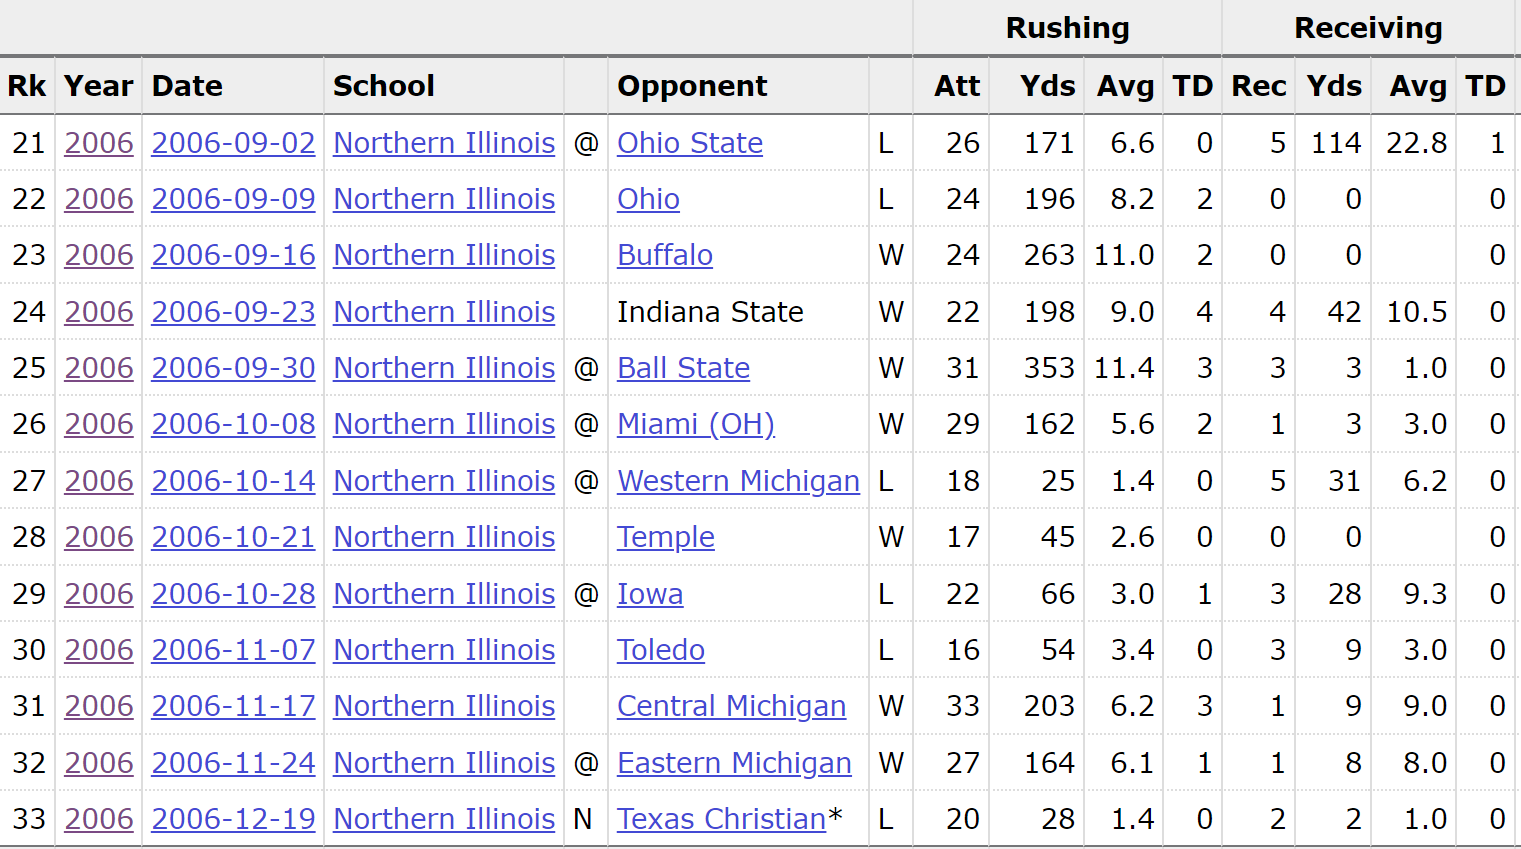
Task: Open the Toledo opponent link
Action: pyautogui.click(x=660, y=650)
